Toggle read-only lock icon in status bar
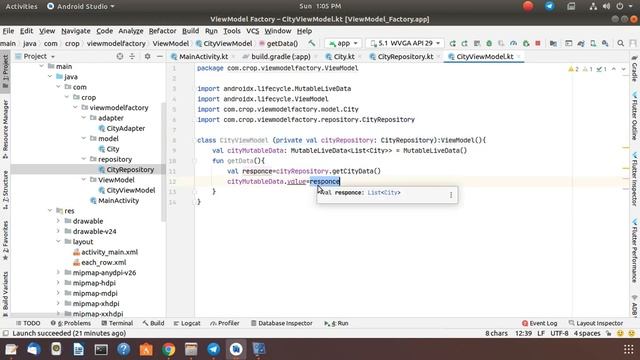Viewport: 640px width, 360px height. (x=609, y=333)
